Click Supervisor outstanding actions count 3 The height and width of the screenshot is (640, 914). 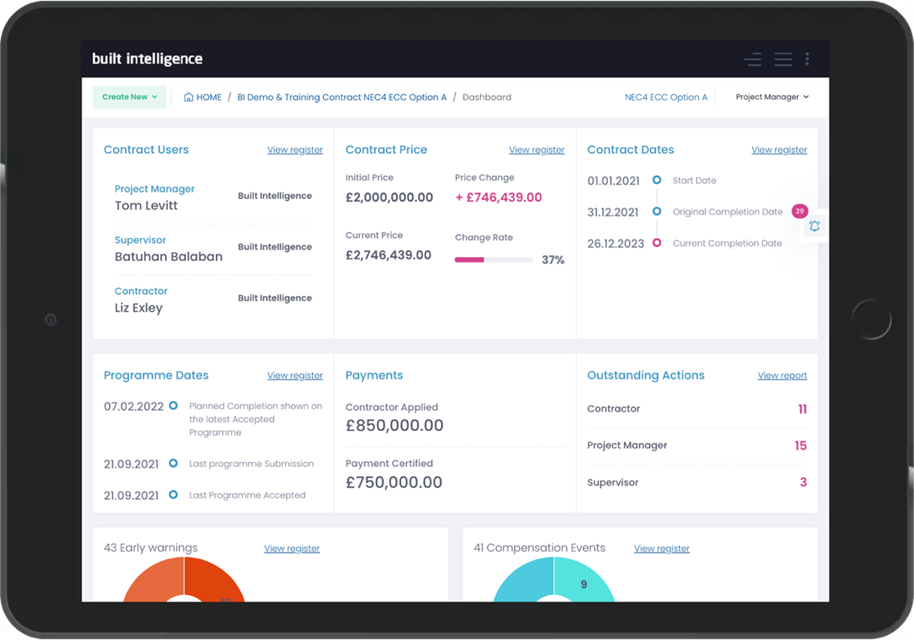[803, 482]
